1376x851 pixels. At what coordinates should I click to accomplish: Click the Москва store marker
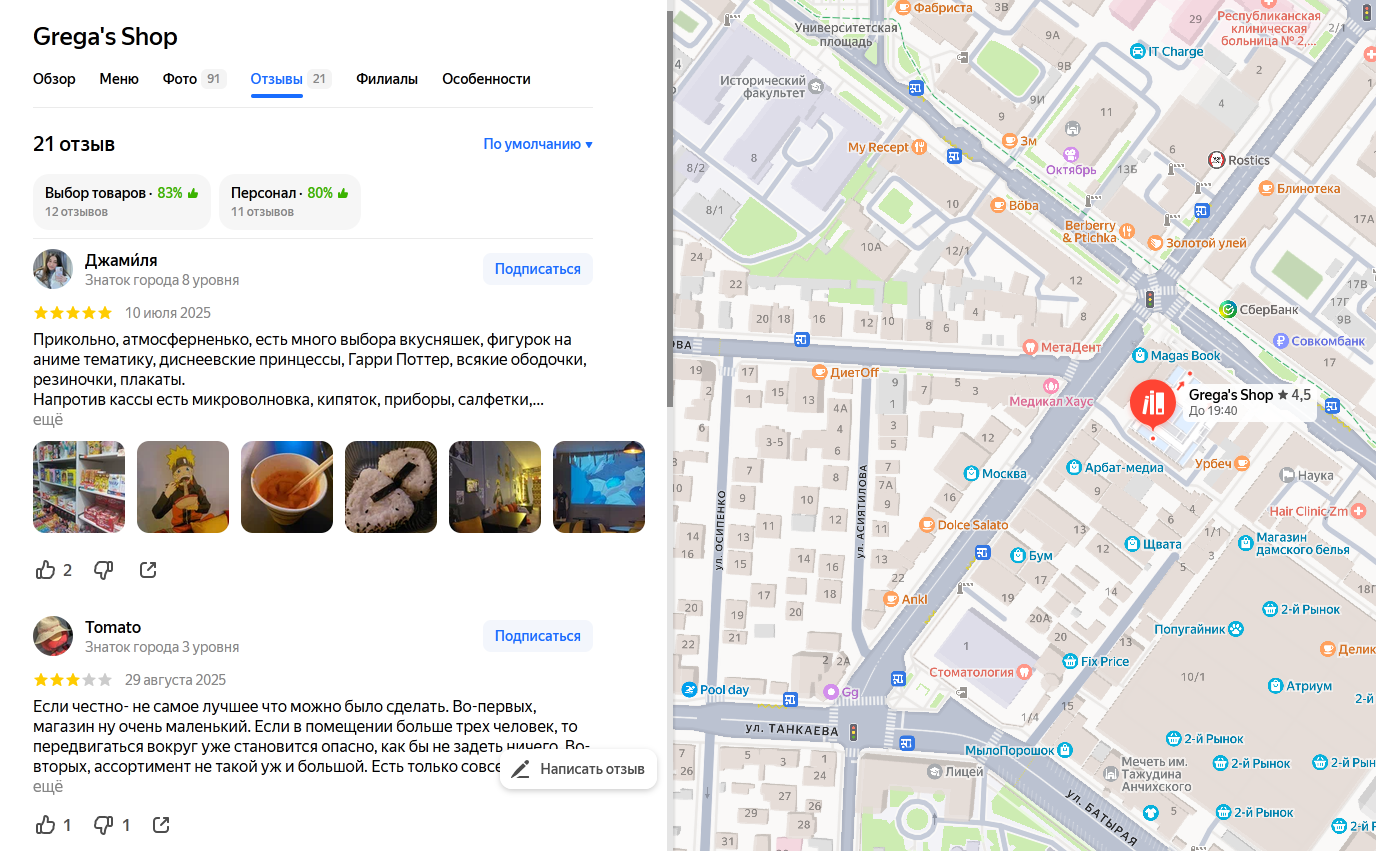pyautogui.click(x=970, y=473)
